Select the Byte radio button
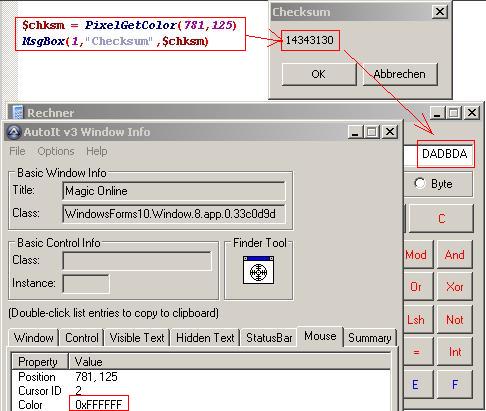 (x=420, y=184)
